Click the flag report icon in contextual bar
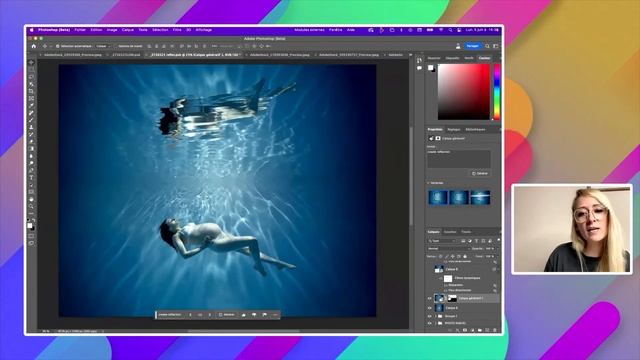 coord(264,315)
